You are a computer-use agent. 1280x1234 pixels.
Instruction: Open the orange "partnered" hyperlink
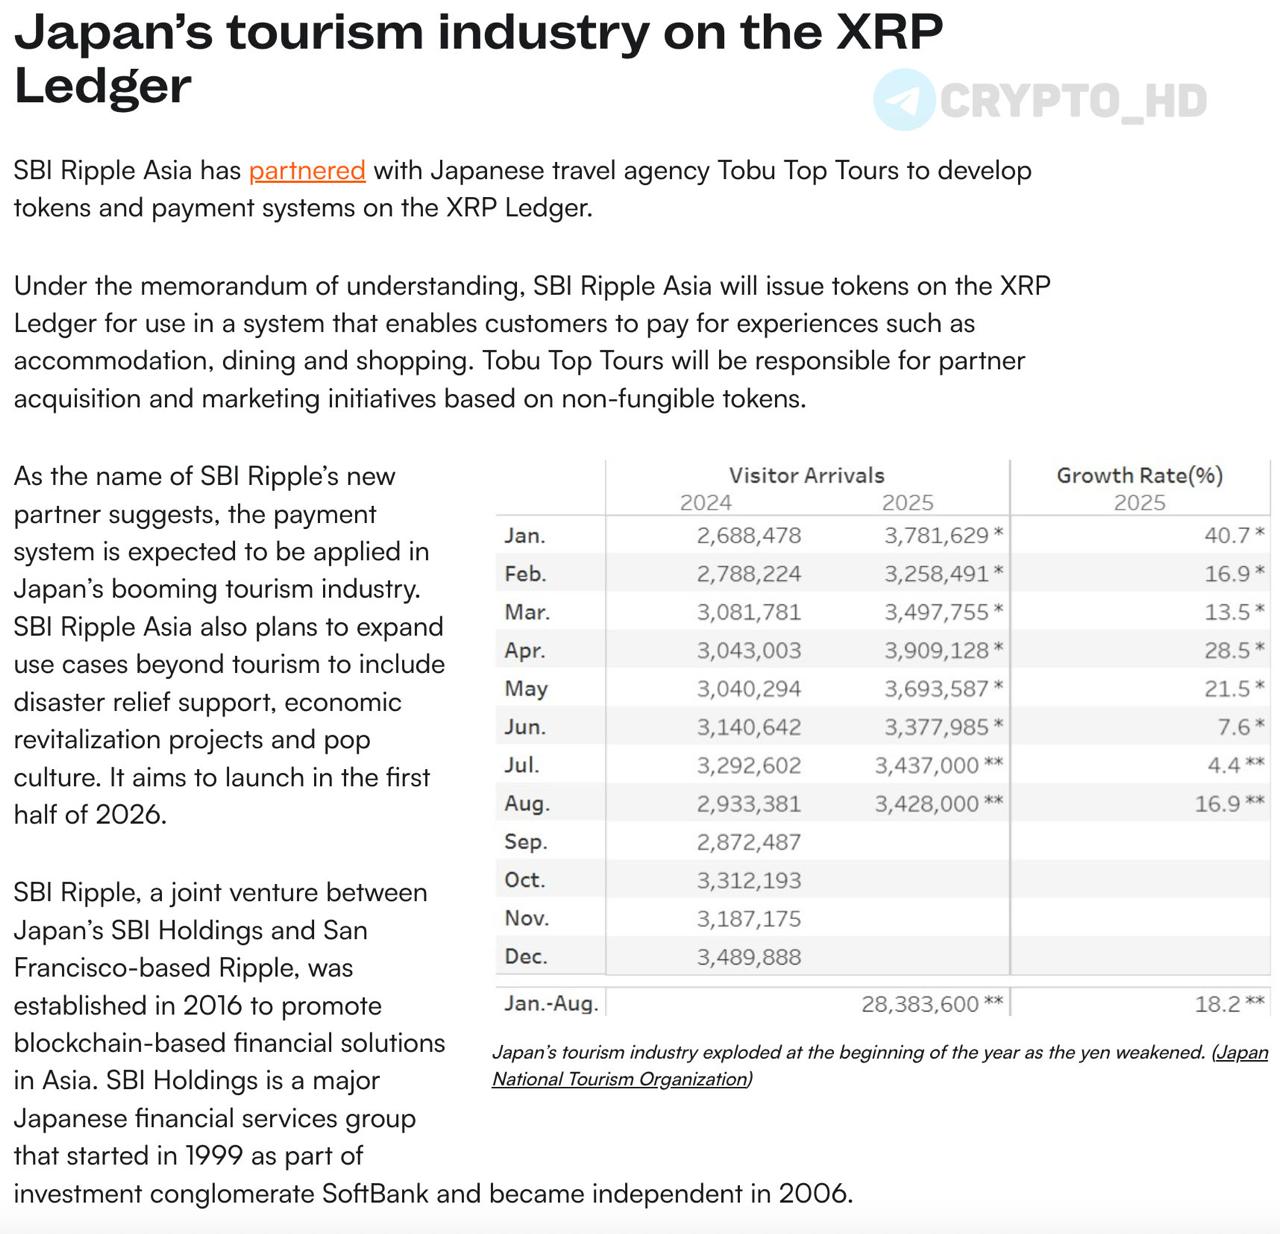tap(307, 170)
